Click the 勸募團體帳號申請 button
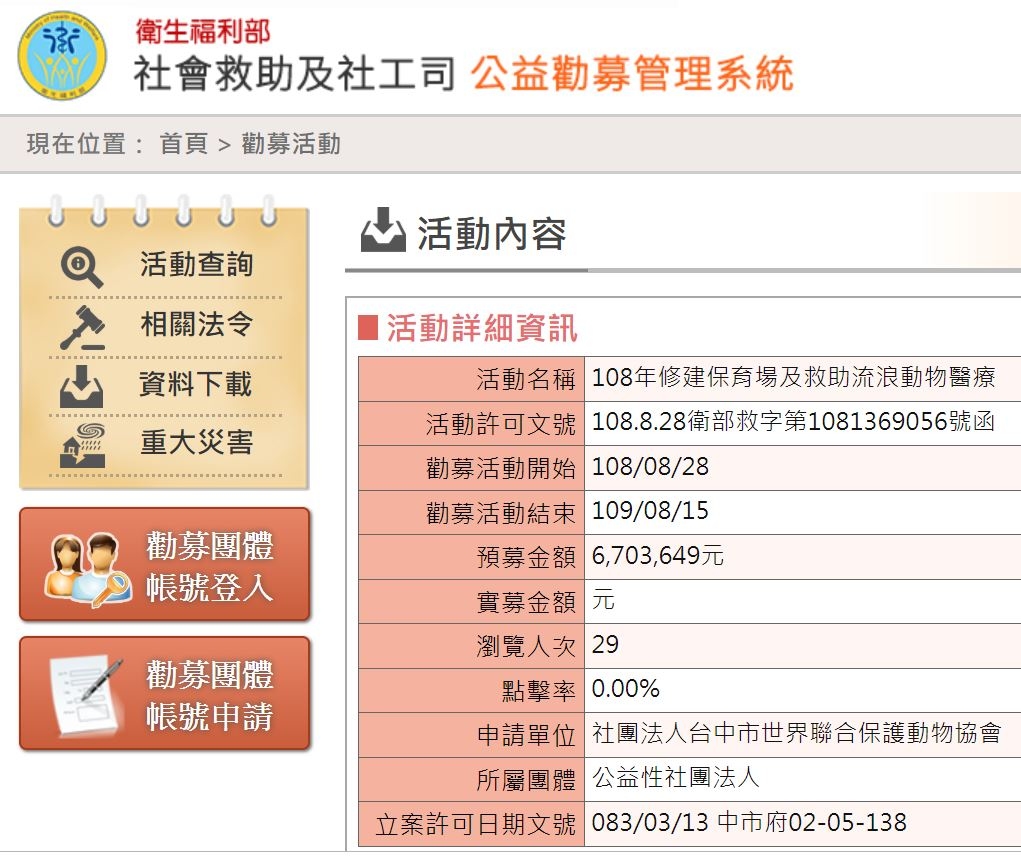Screen dimensions: 1021x856 pos(165,693)
